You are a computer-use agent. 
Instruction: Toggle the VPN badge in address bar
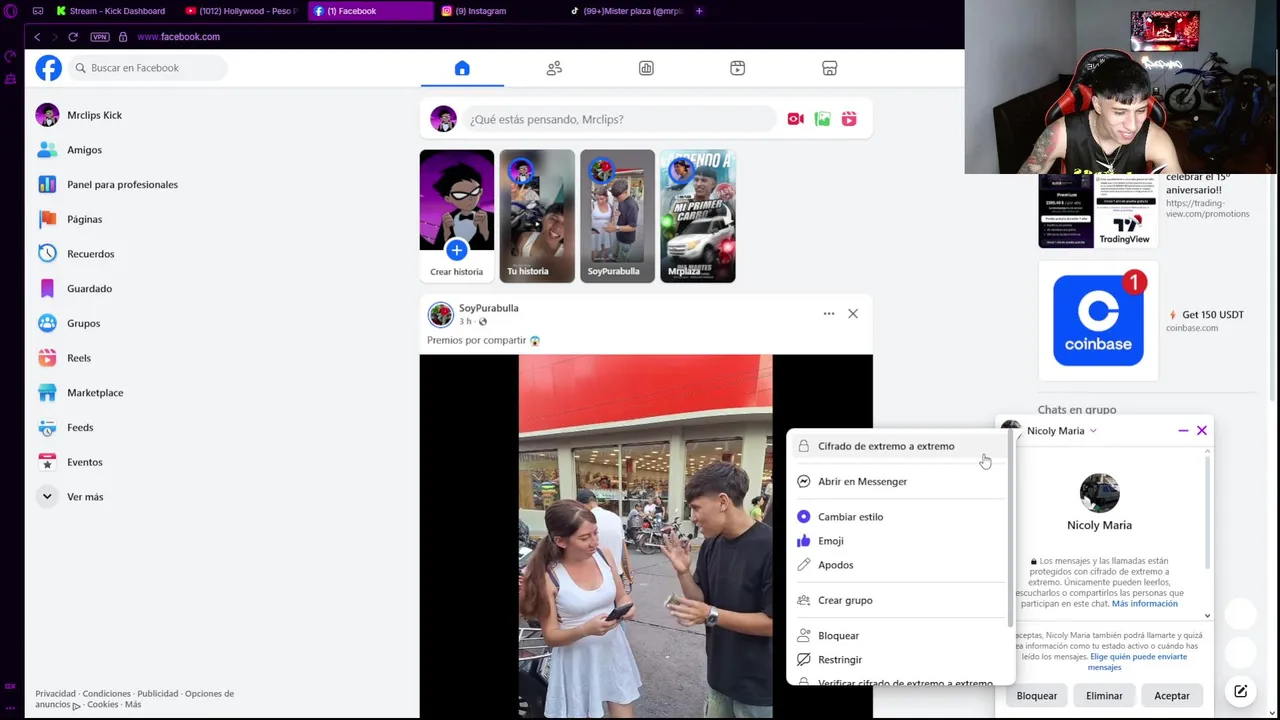[99, 37]
